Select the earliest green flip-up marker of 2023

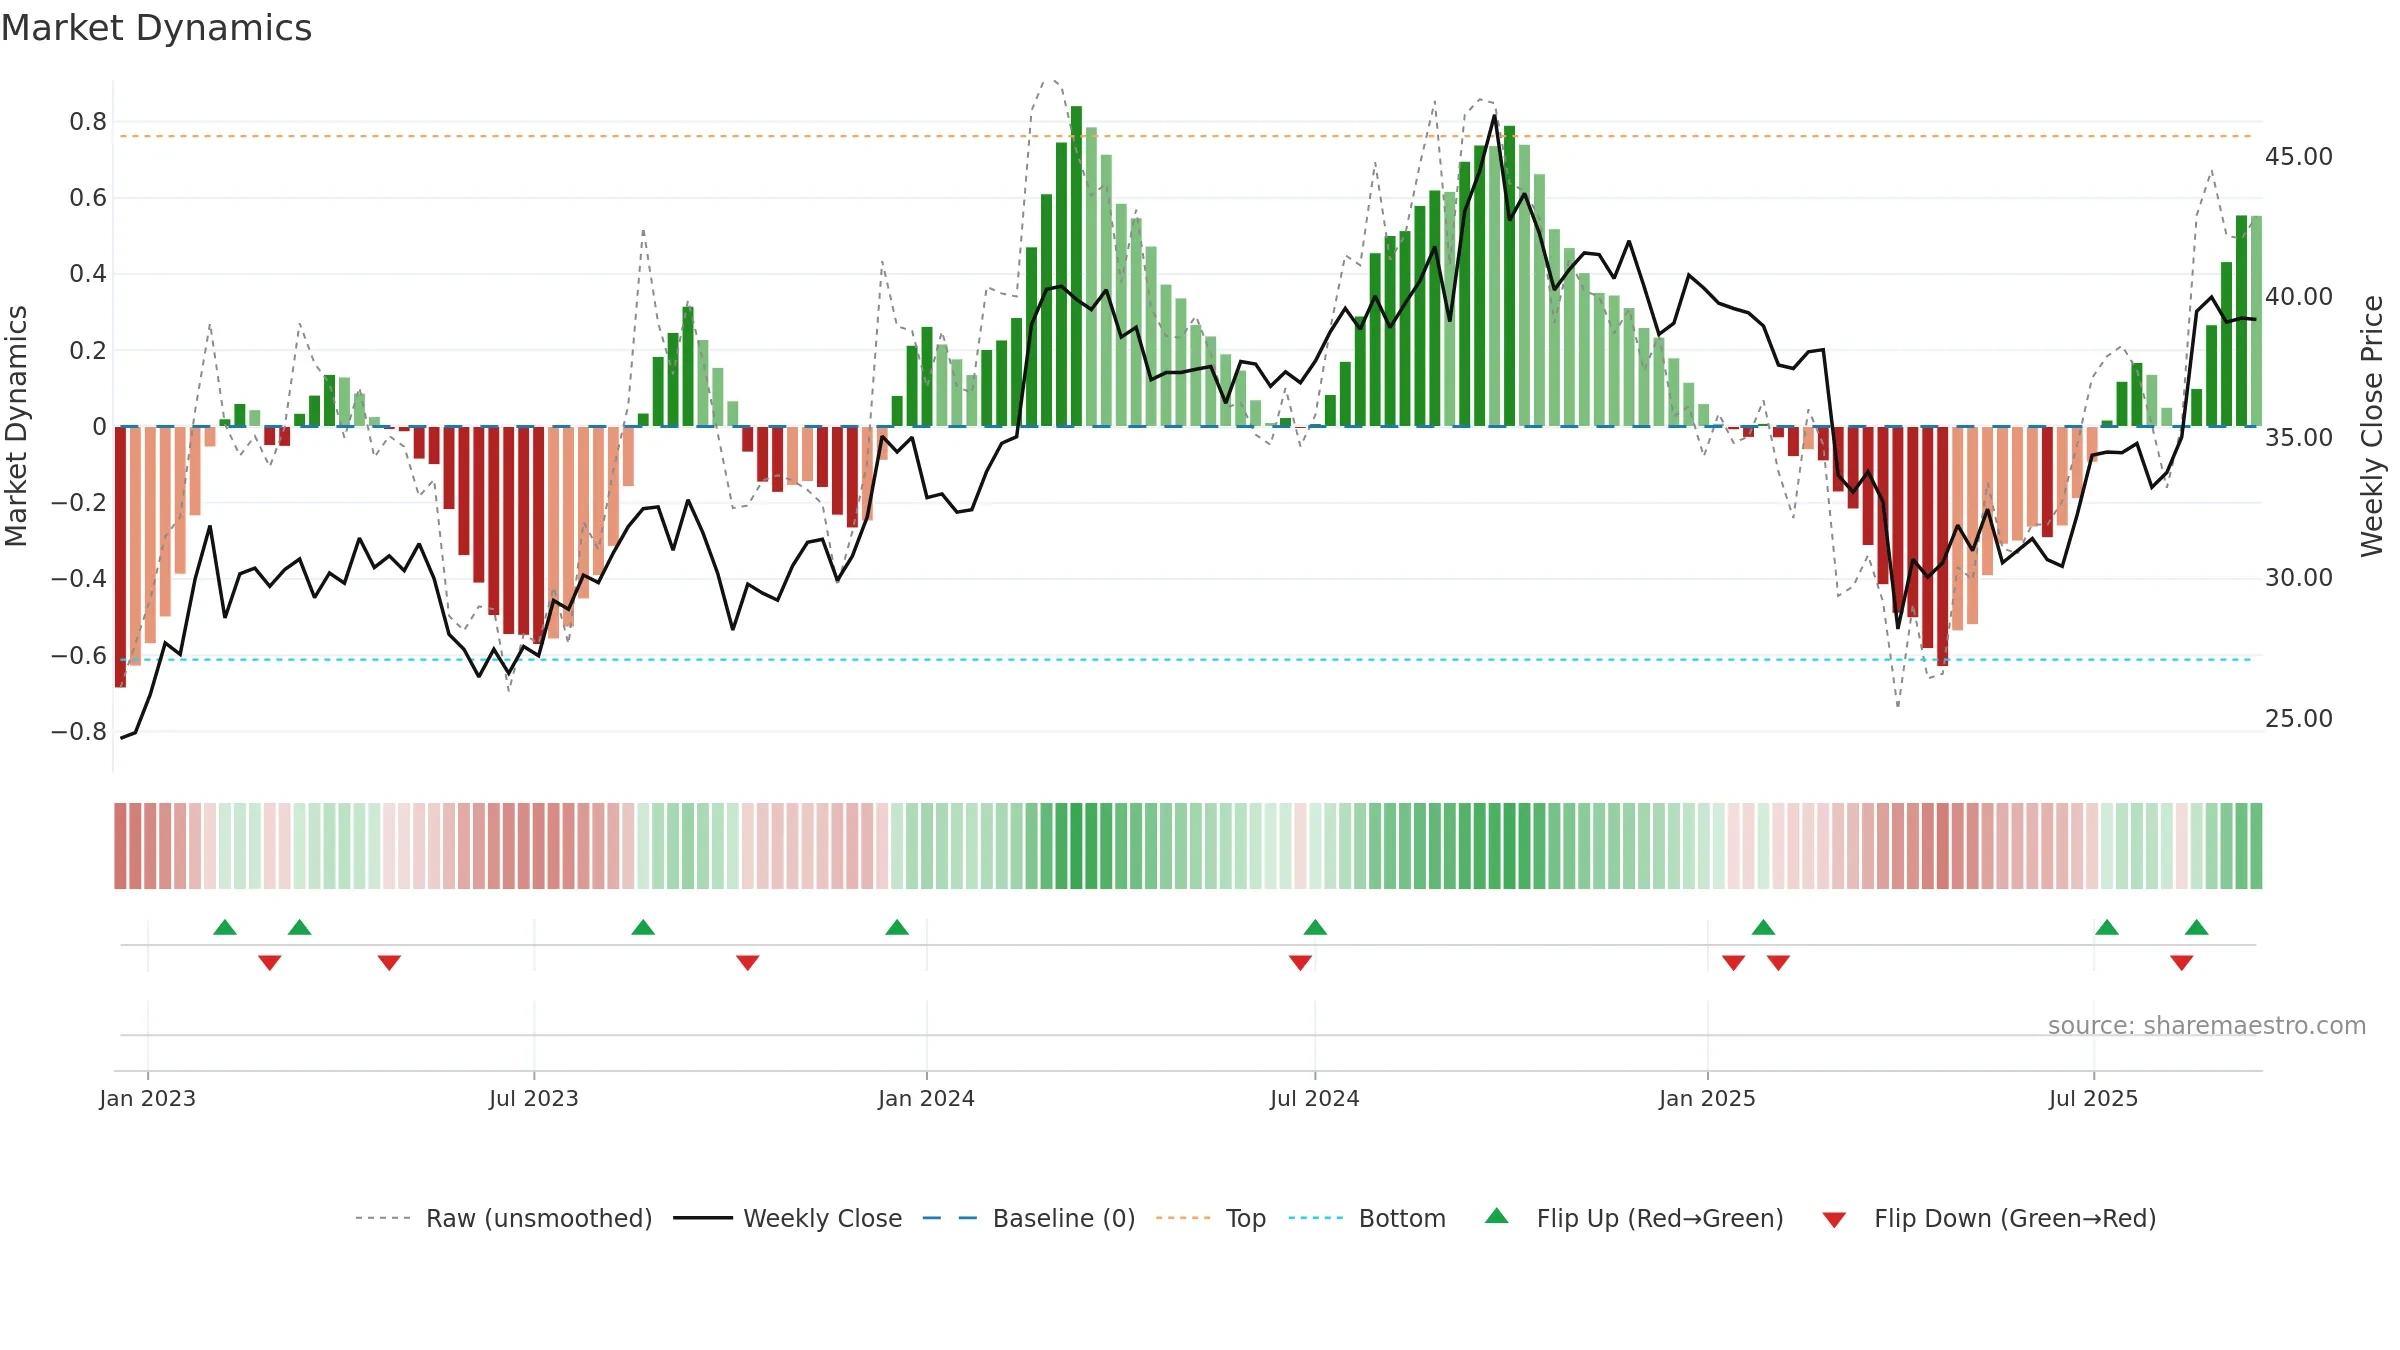pyautogui.click(x=225, y=927)
